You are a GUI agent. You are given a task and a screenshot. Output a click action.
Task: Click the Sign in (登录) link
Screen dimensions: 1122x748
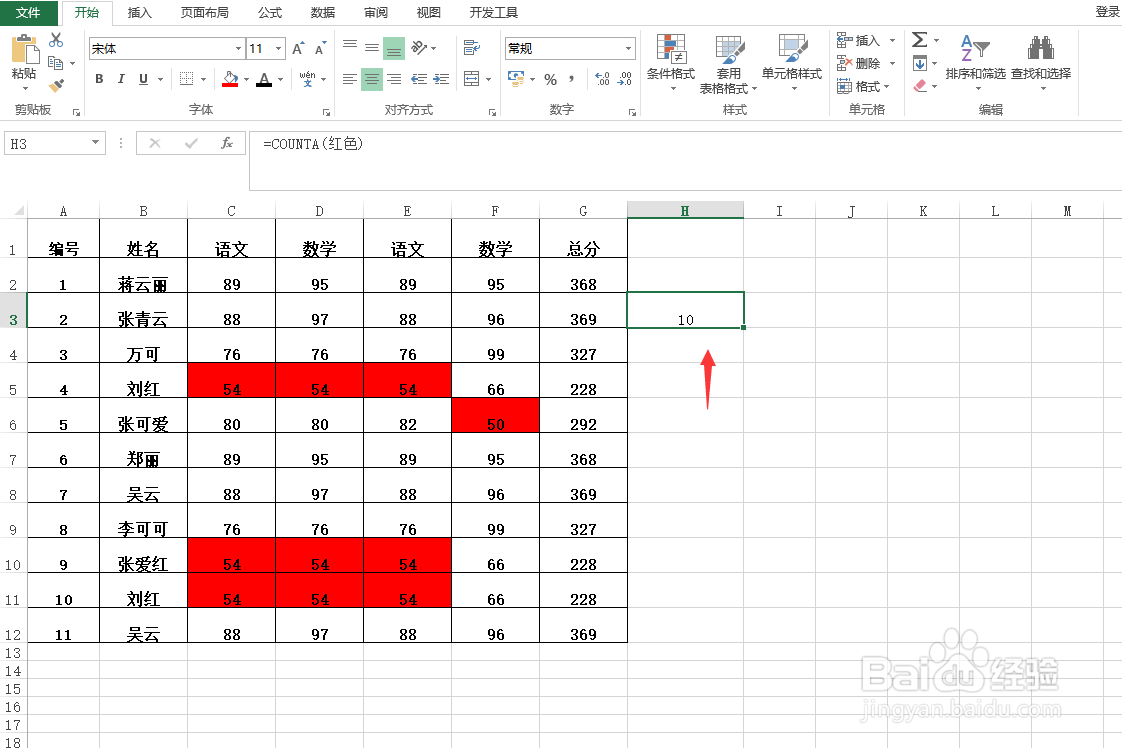[x=1108, y=11]
